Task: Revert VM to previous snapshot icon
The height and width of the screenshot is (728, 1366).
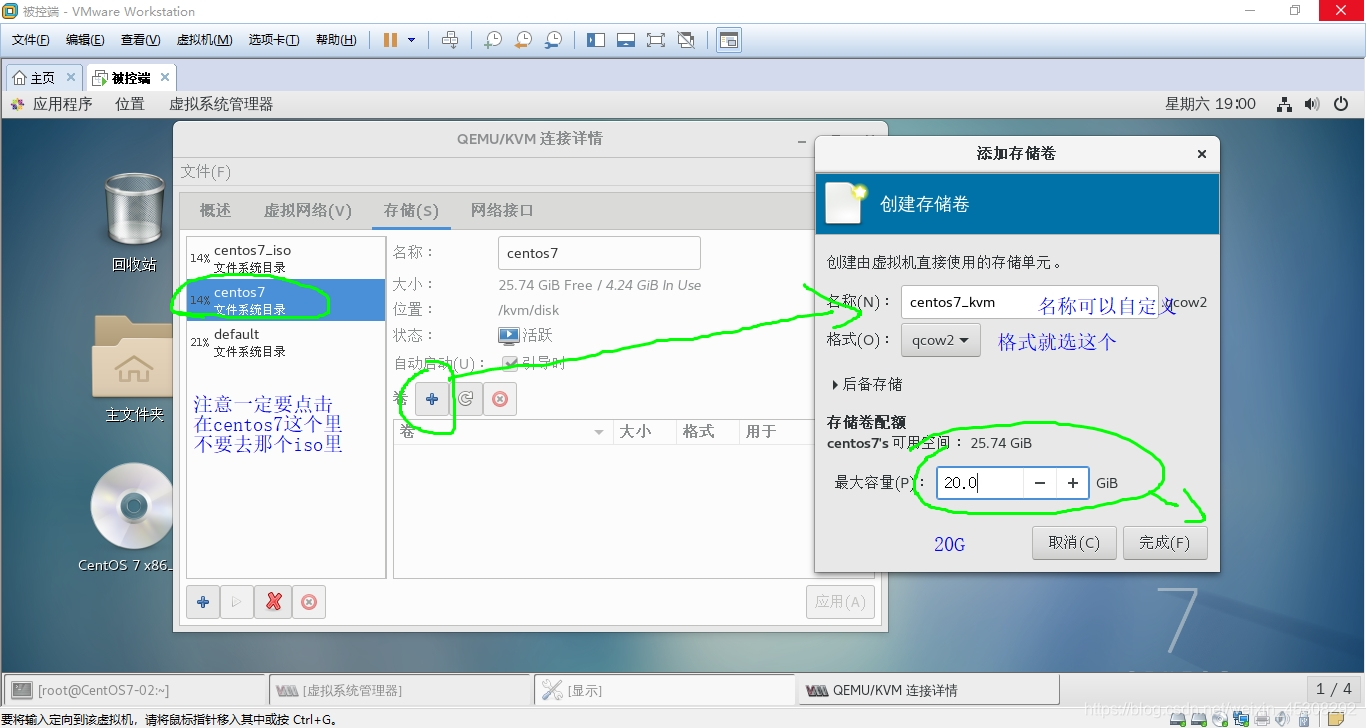Action: [x=523, y=40]
